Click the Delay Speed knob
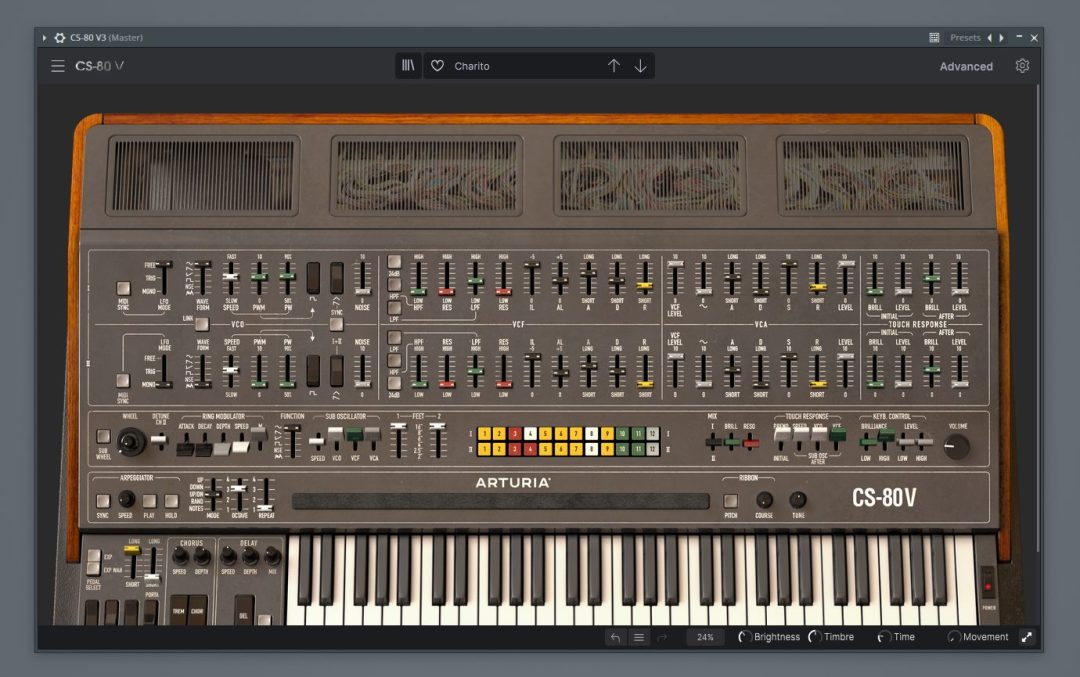The image size is (1080, 677). coord(228,556)
